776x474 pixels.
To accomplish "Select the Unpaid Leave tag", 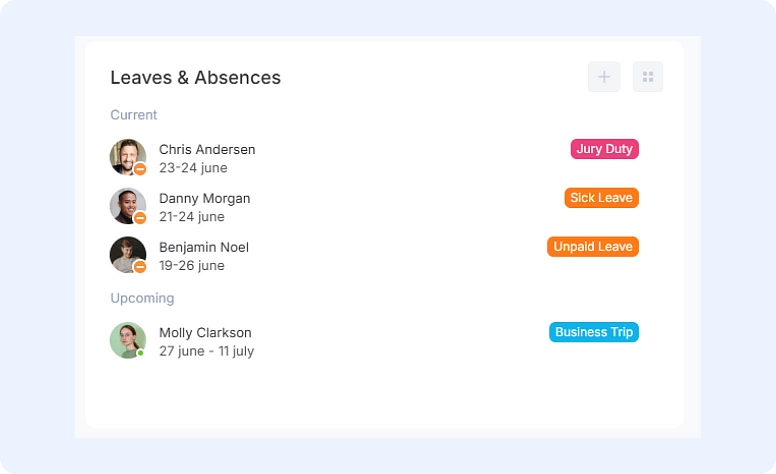I will pos(593,246).
